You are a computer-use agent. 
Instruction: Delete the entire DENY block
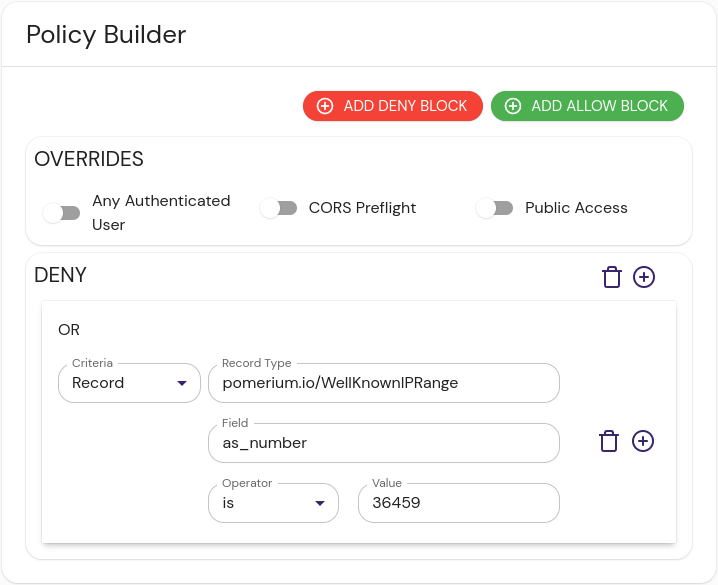(x=611, y=277)
